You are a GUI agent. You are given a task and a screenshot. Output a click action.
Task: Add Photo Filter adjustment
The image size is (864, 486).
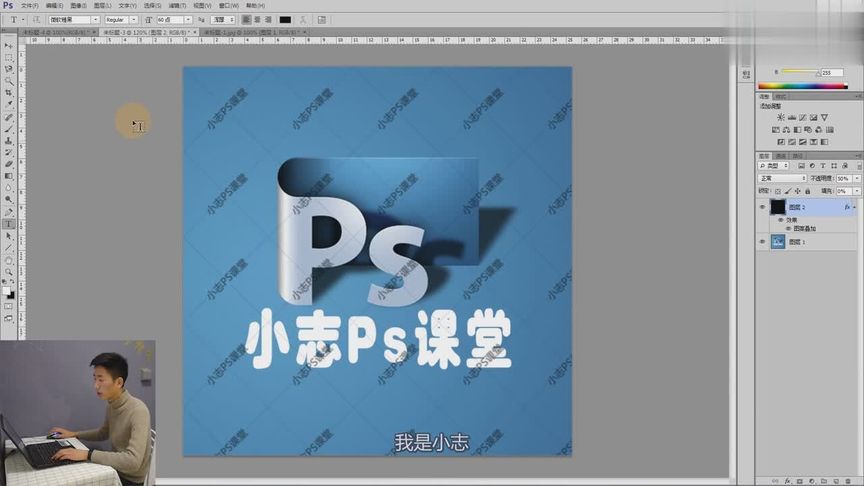click(808, 129)
